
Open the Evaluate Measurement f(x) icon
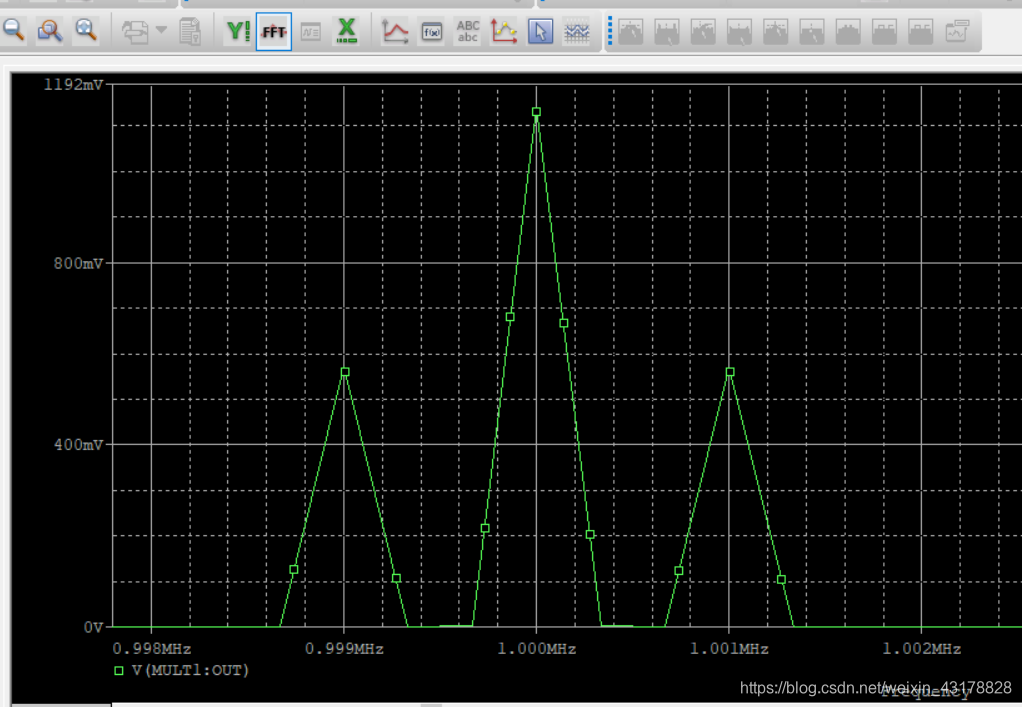click(431, 31)
